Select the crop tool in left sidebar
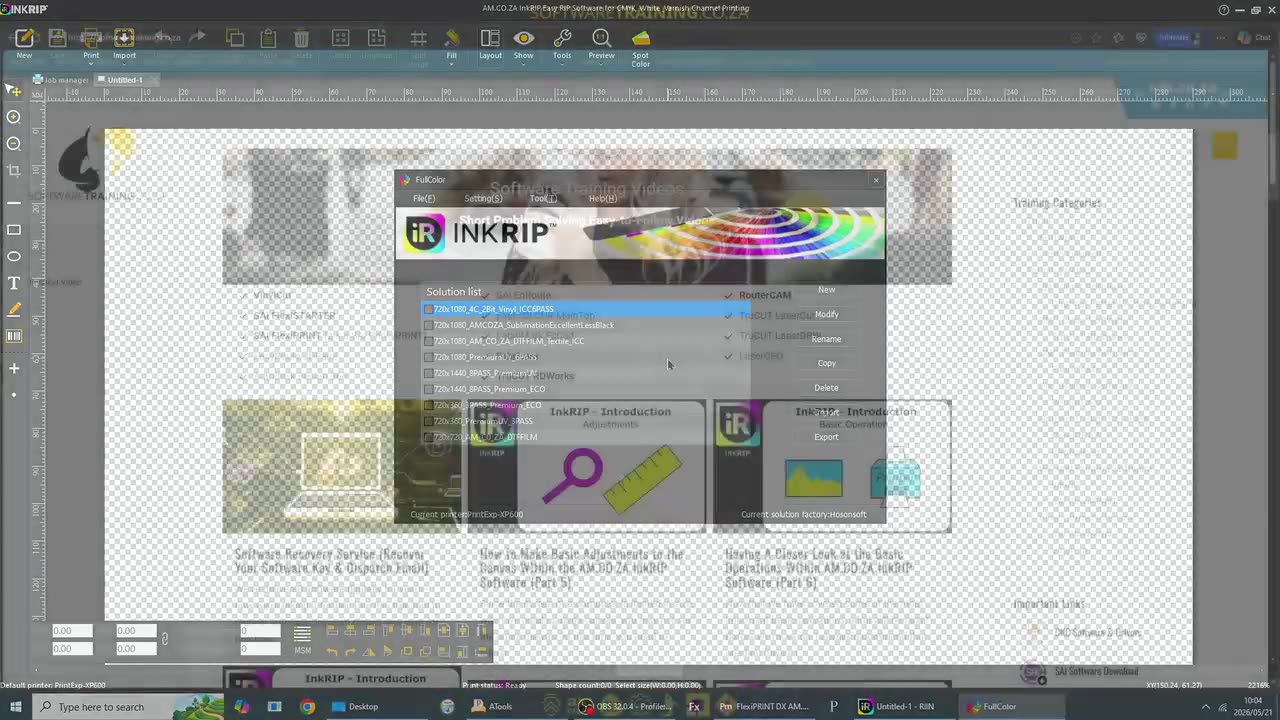The image size is (1280, 720). 14,171
